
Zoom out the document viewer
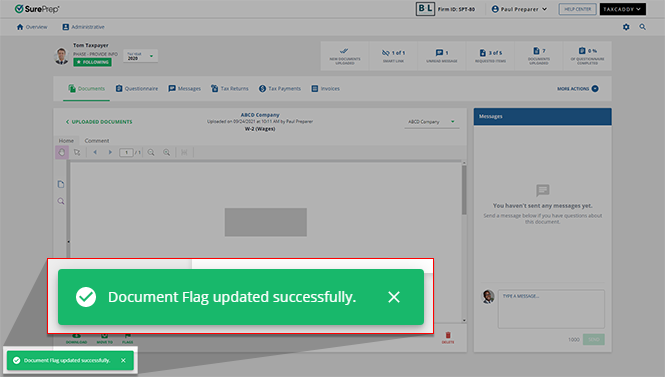[x=151, y=152]
